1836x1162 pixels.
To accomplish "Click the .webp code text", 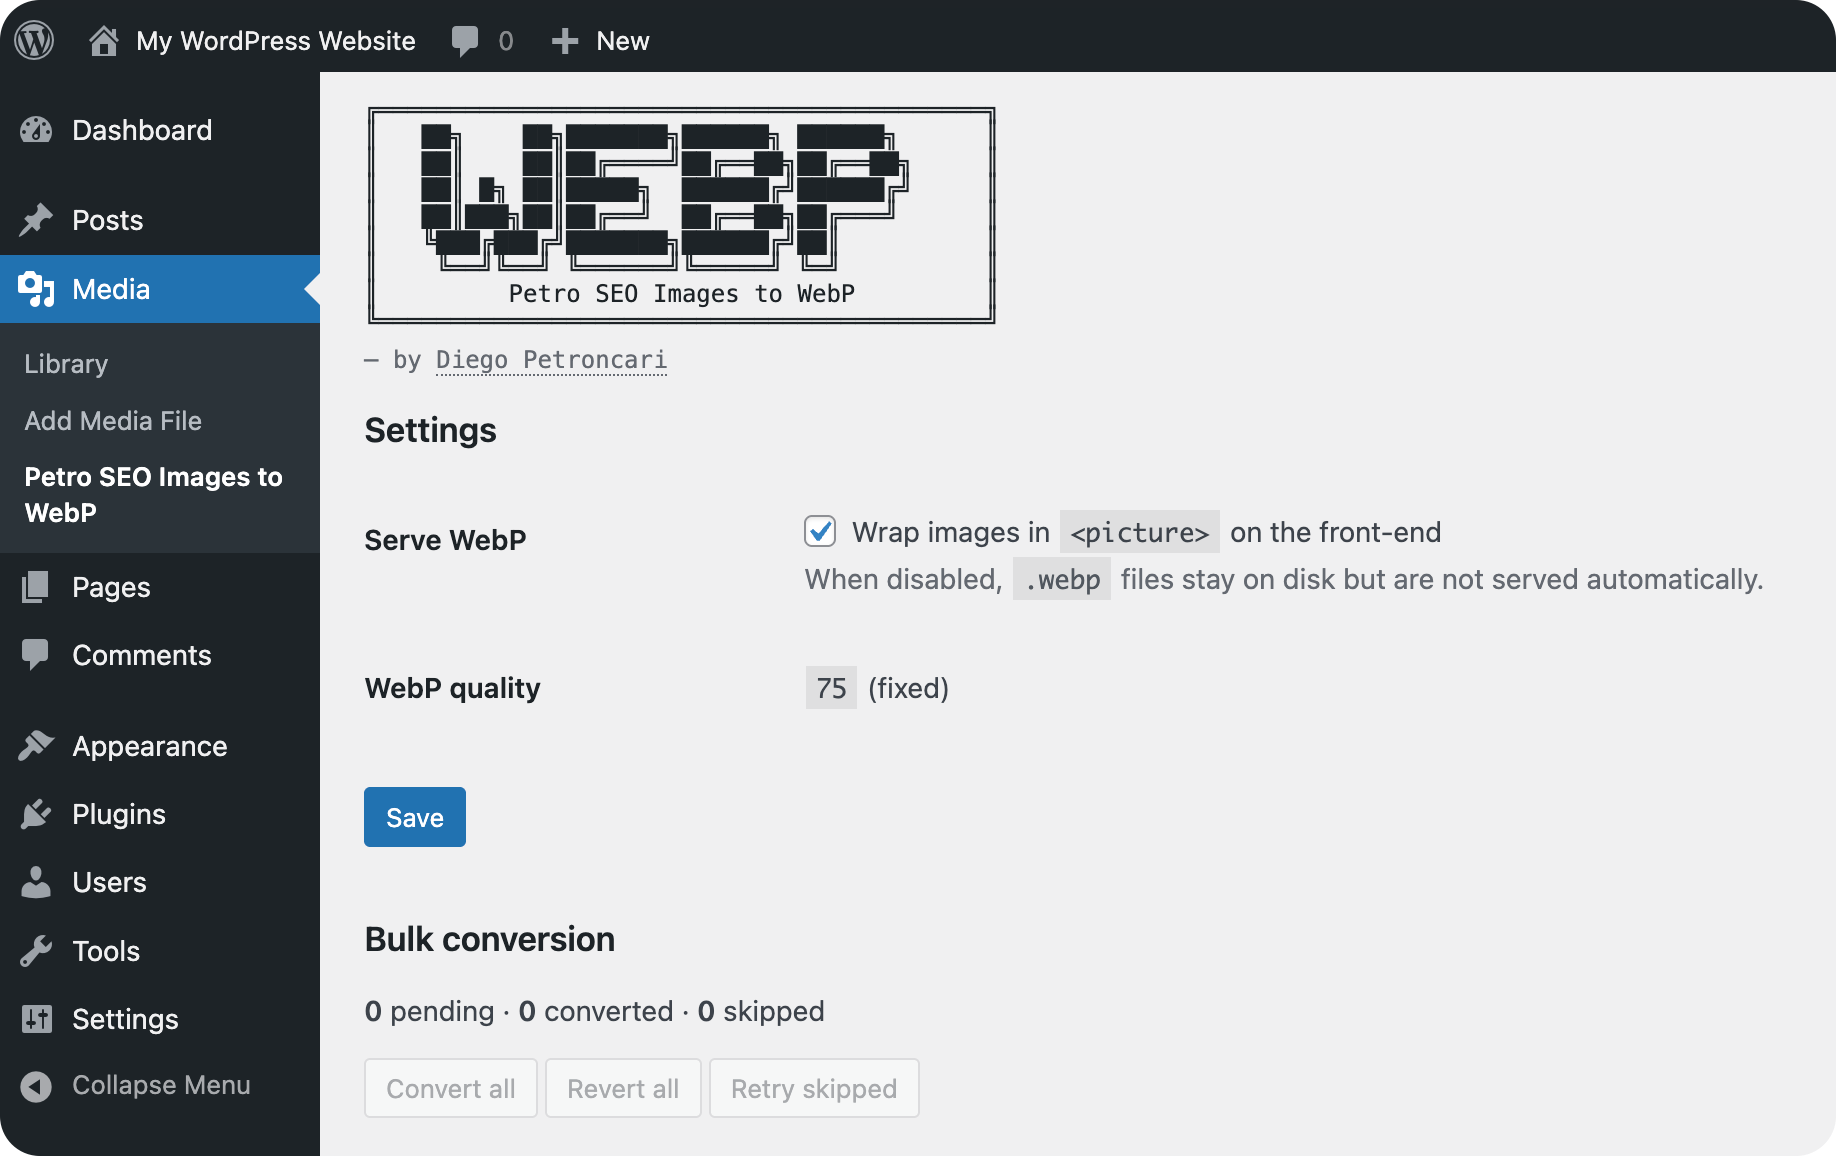I will (1061, 580).
